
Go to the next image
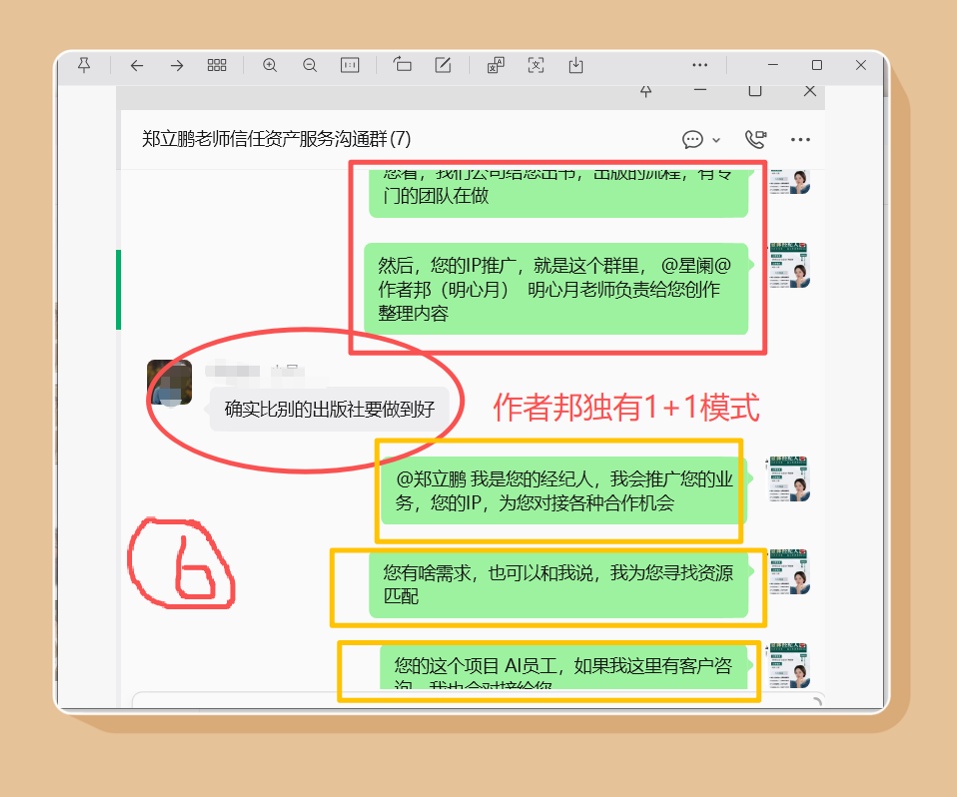[x=177, y=65]
